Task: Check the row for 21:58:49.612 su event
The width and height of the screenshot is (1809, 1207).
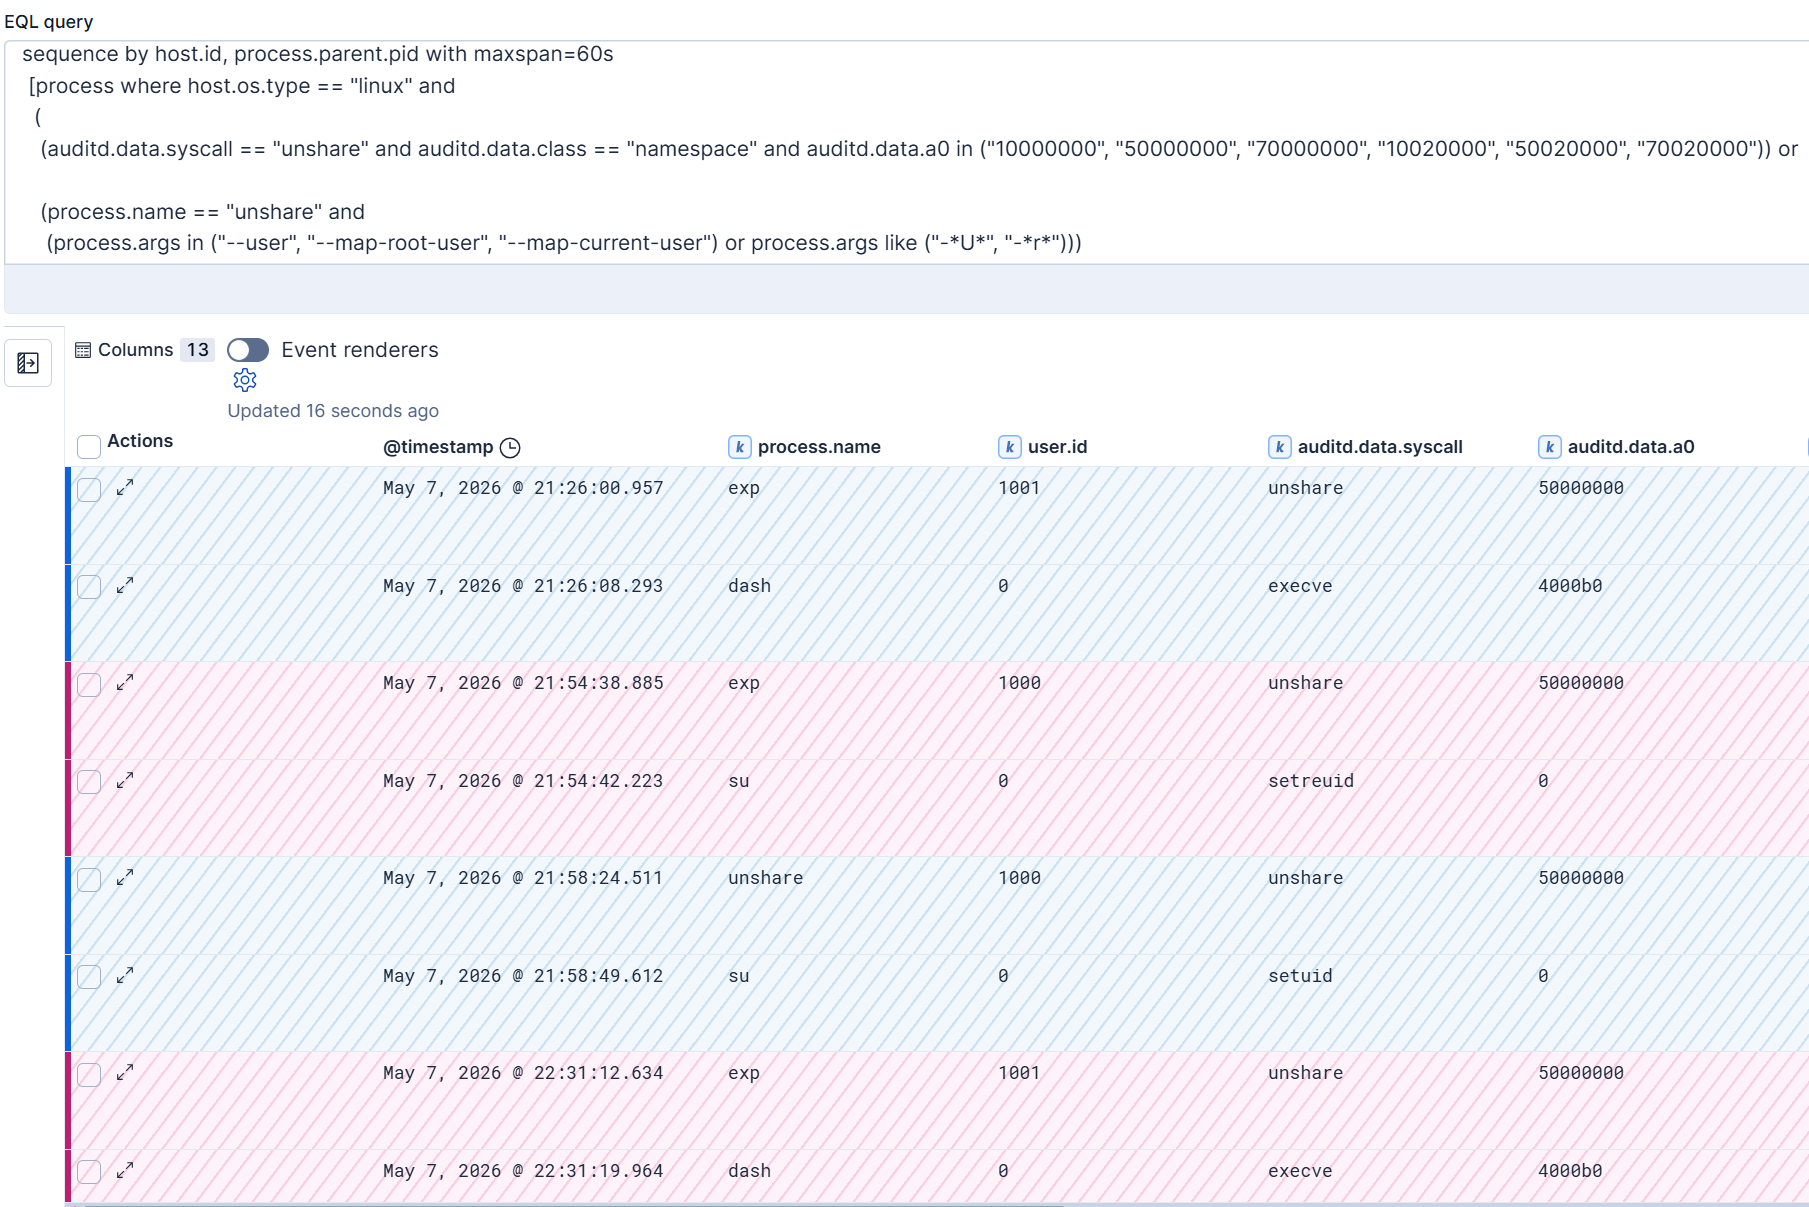Action: point(89,977)
